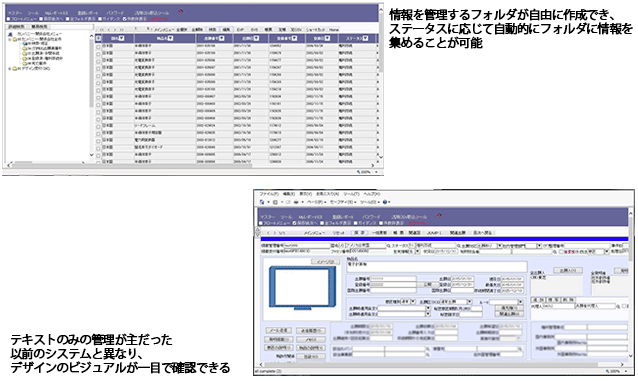This screenshot has width=638, height=381.
Task: Toggle フロートメニュー checkbox in list window
Action: tap(9, 19)
